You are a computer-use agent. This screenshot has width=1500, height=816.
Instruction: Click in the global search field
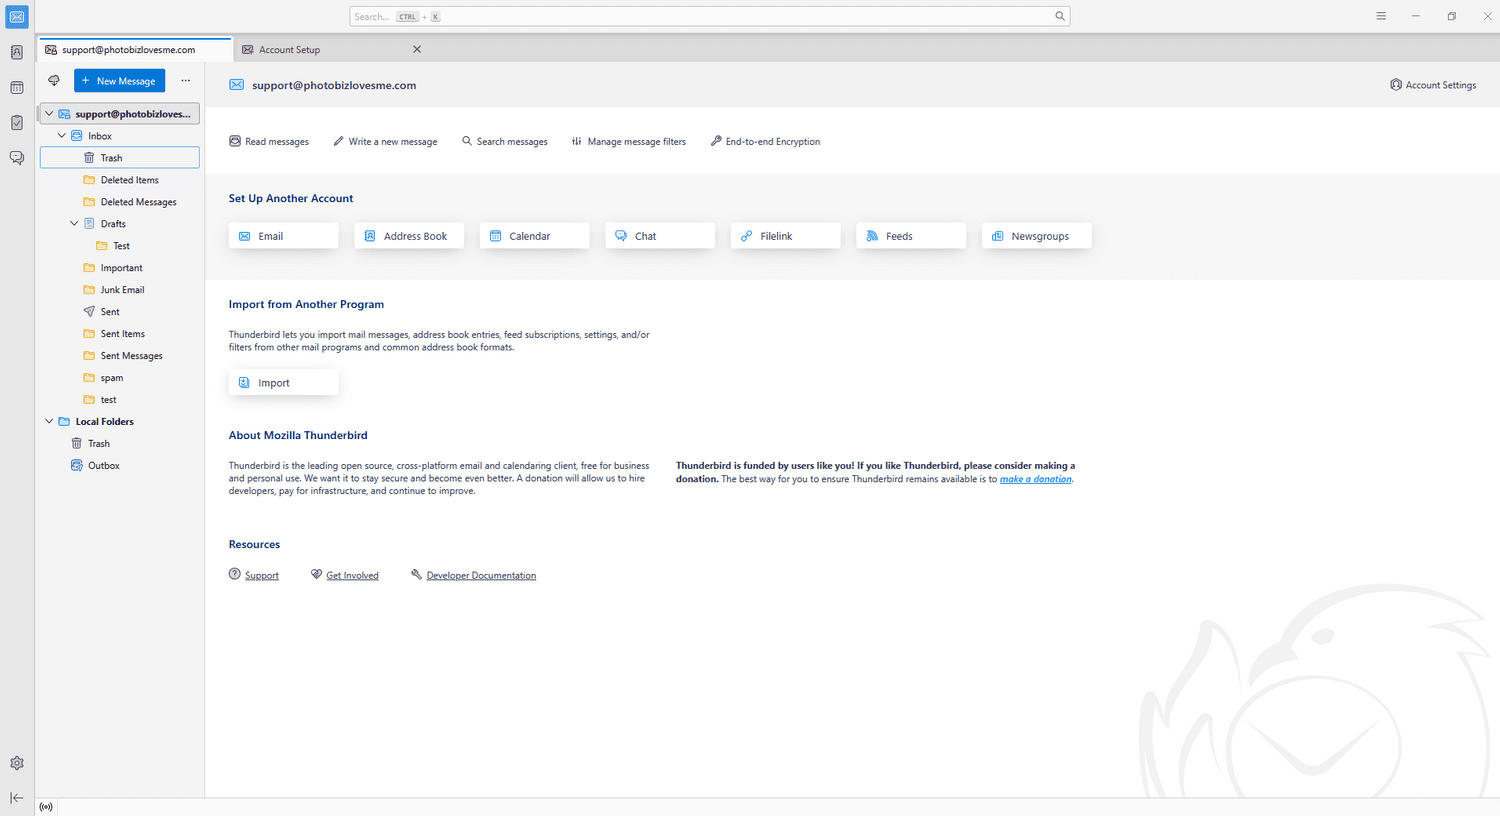point(710,16)
